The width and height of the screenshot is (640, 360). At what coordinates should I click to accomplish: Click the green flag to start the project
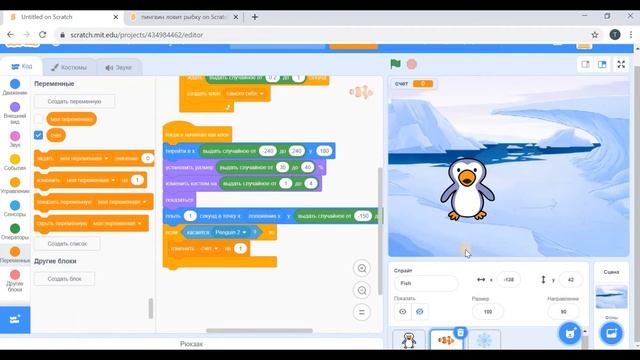tap(395, 64)
